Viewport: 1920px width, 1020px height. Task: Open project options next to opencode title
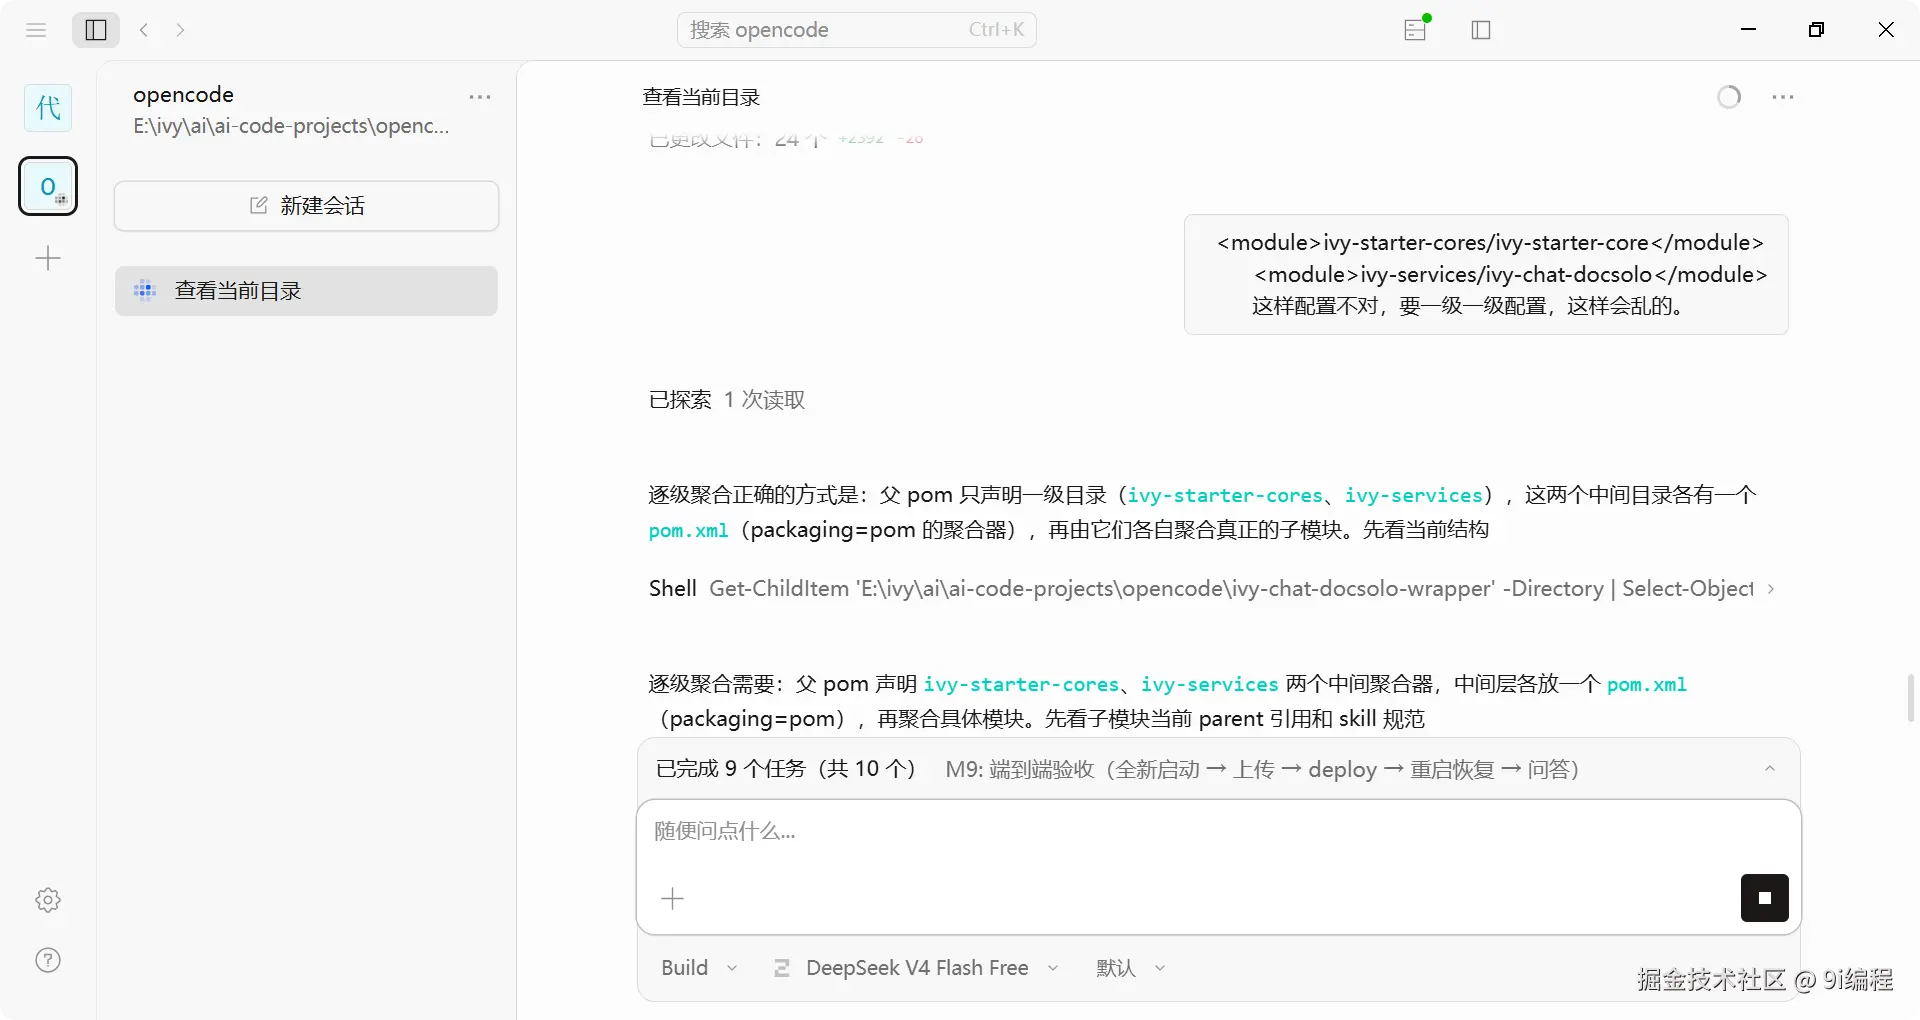click(480, 97)
